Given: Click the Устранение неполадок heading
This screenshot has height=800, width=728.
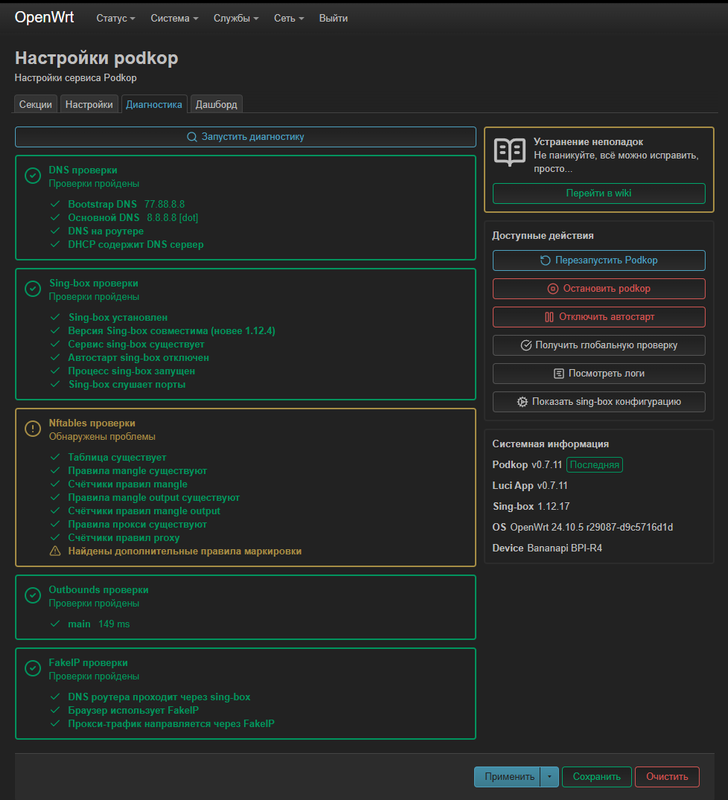Looking at the screenshot, I should (x=588, y=142).
